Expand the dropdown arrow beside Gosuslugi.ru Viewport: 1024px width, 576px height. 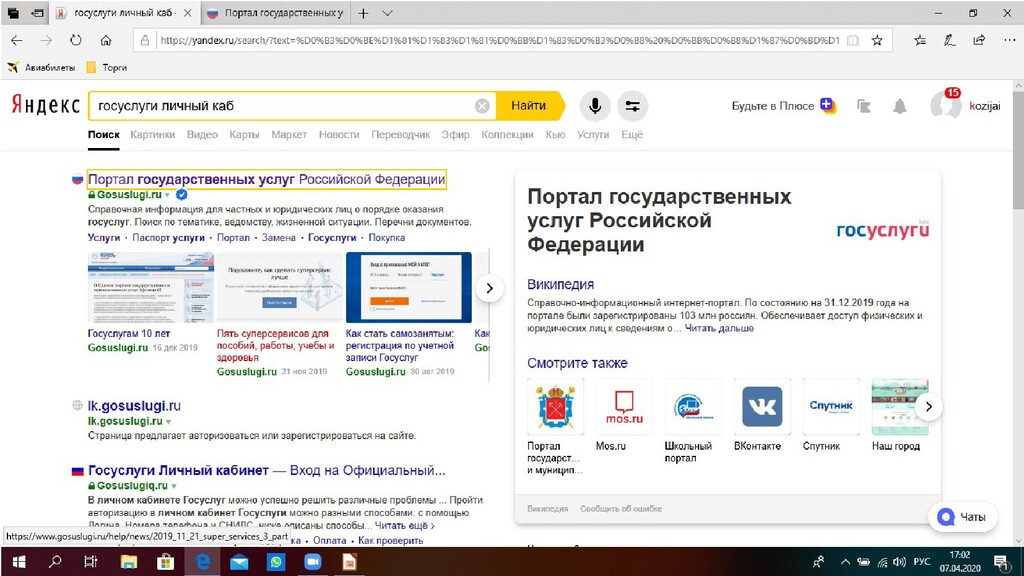(167, 195)
